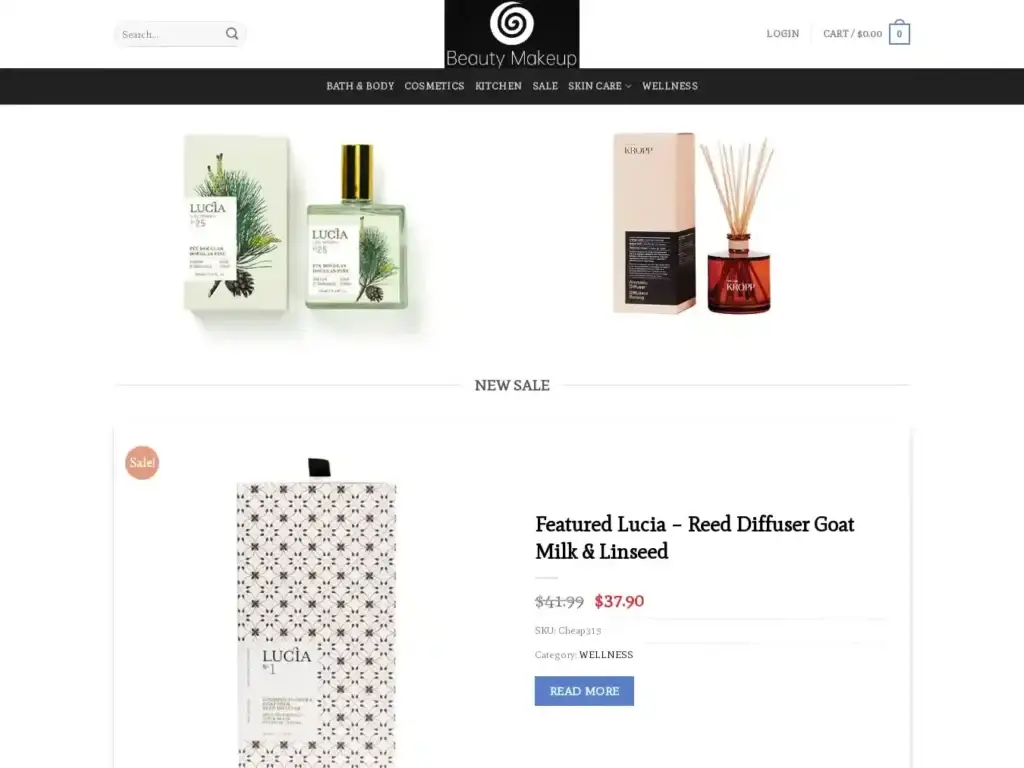This screenshot has height=768, width=1024.
Task: Click the Sale! badge on the product
Action: 142,462
